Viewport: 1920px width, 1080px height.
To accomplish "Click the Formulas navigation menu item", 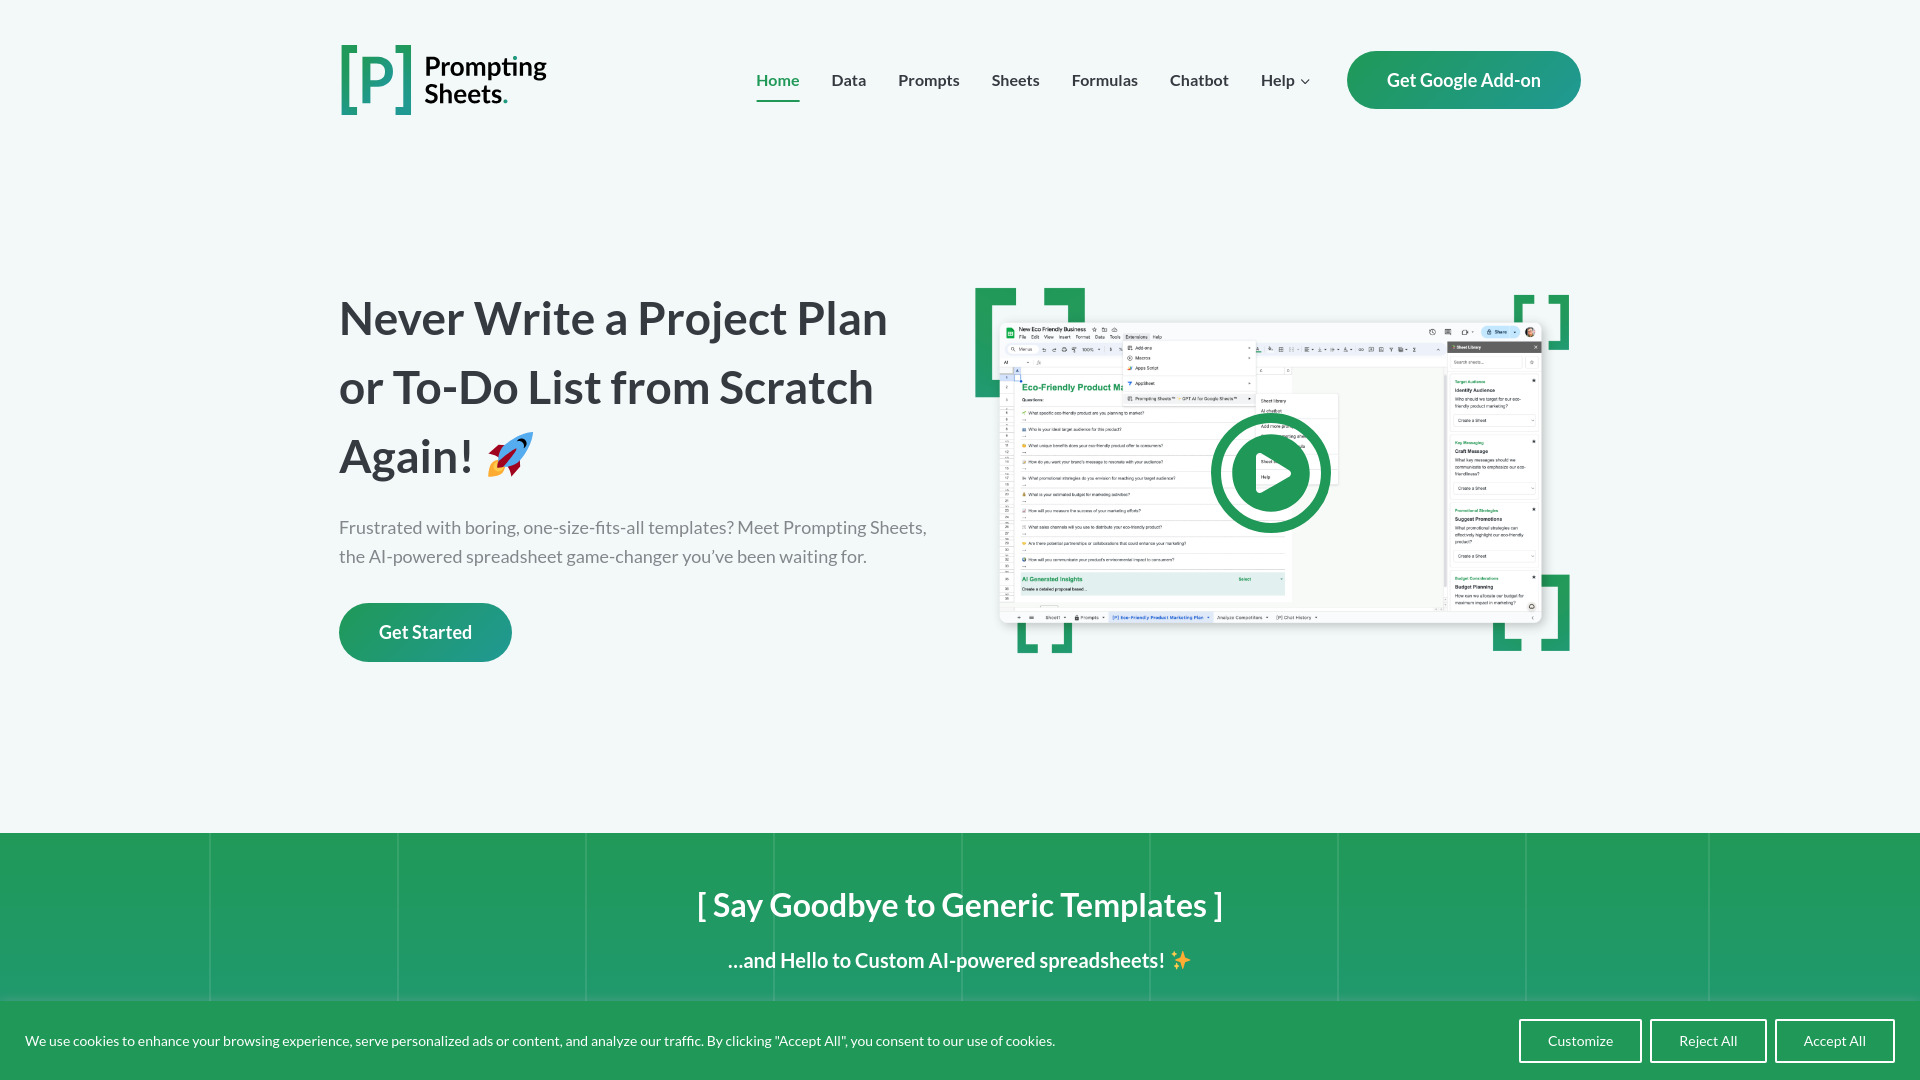I will [x=1105, y=79].
